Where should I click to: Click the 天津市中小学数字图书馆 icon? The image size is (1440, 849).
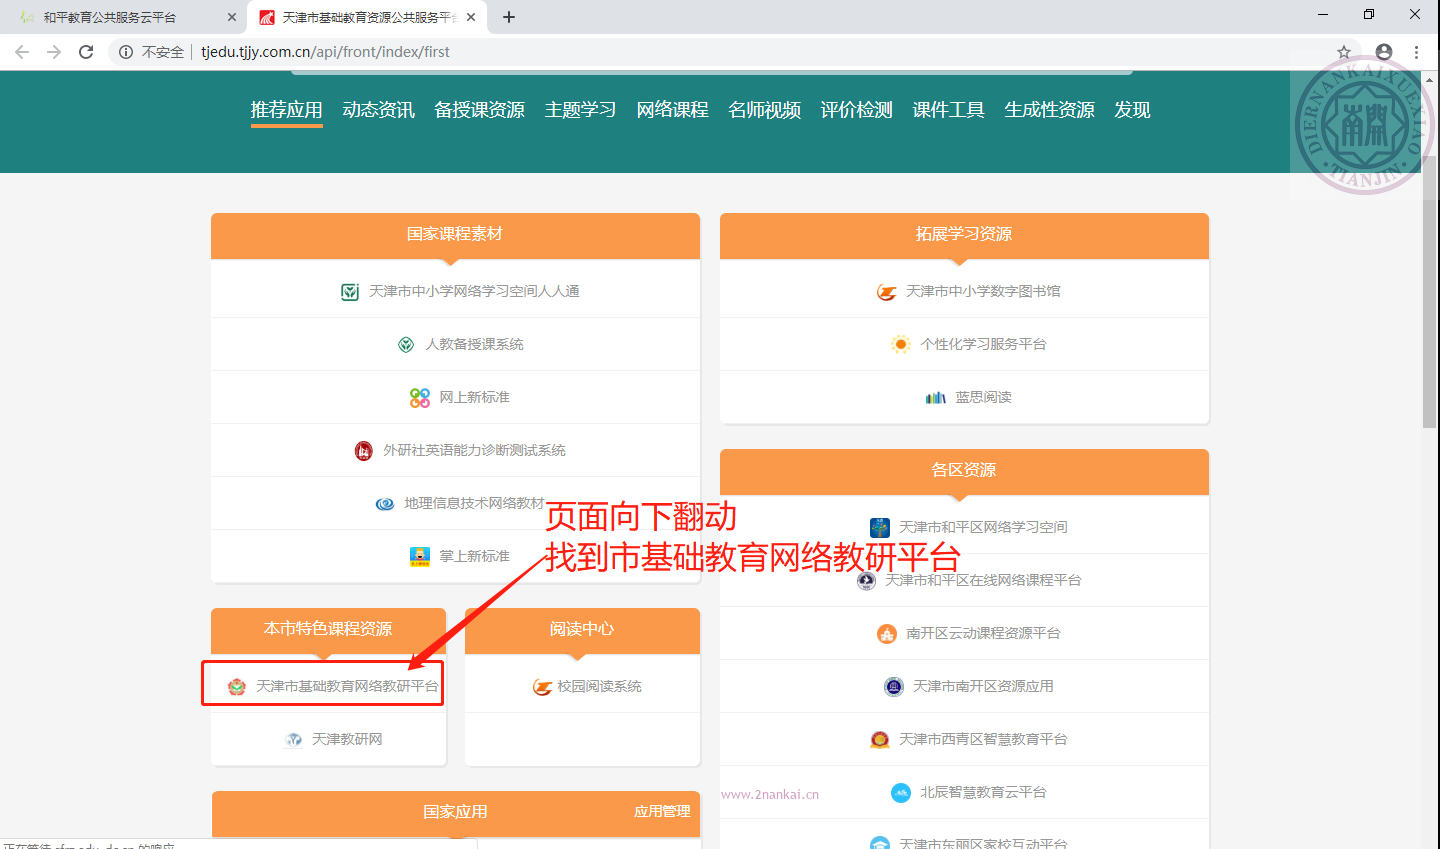pos(887,292)
